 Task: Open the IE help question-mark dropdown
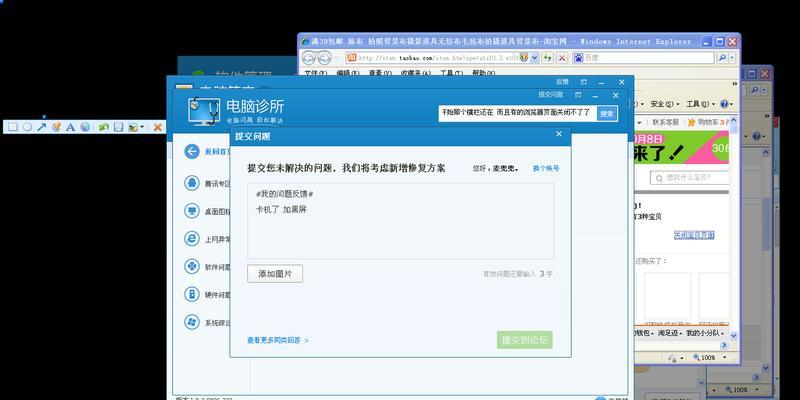tap(726, 104)
